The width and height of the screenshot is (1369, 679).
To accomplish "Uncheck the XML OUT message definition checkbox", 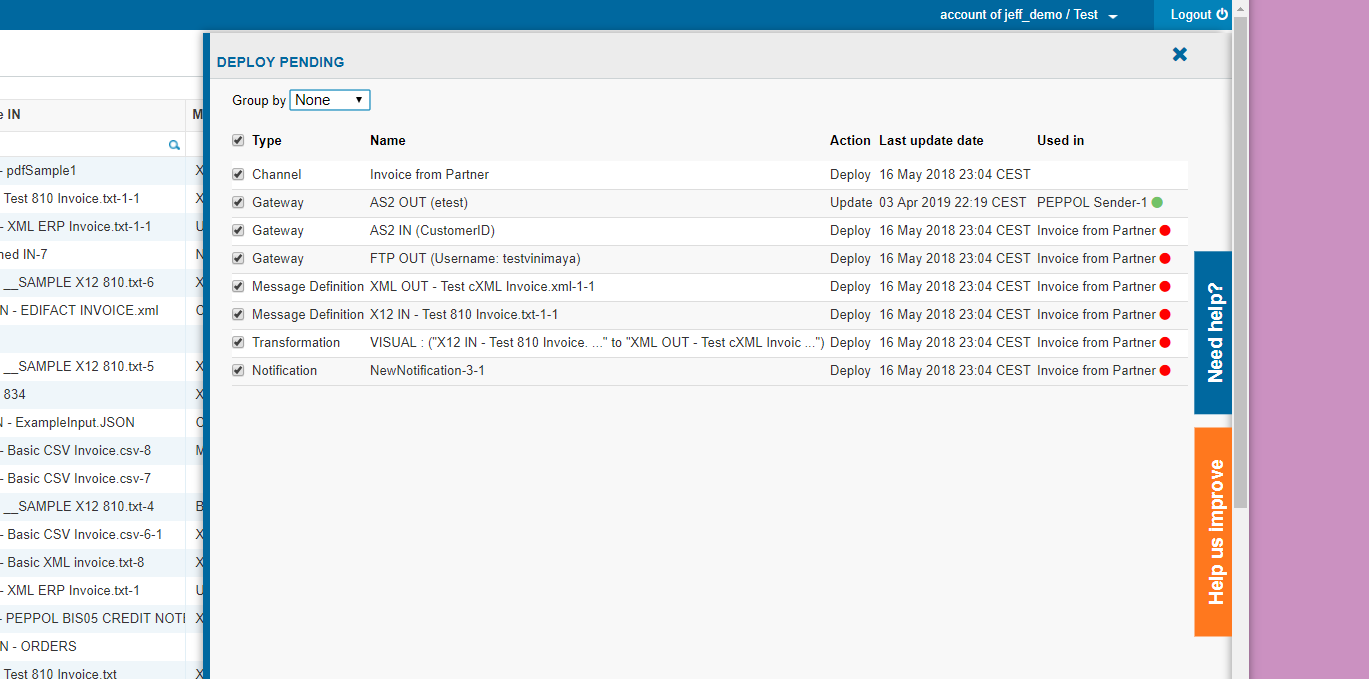I will point(238,286).
